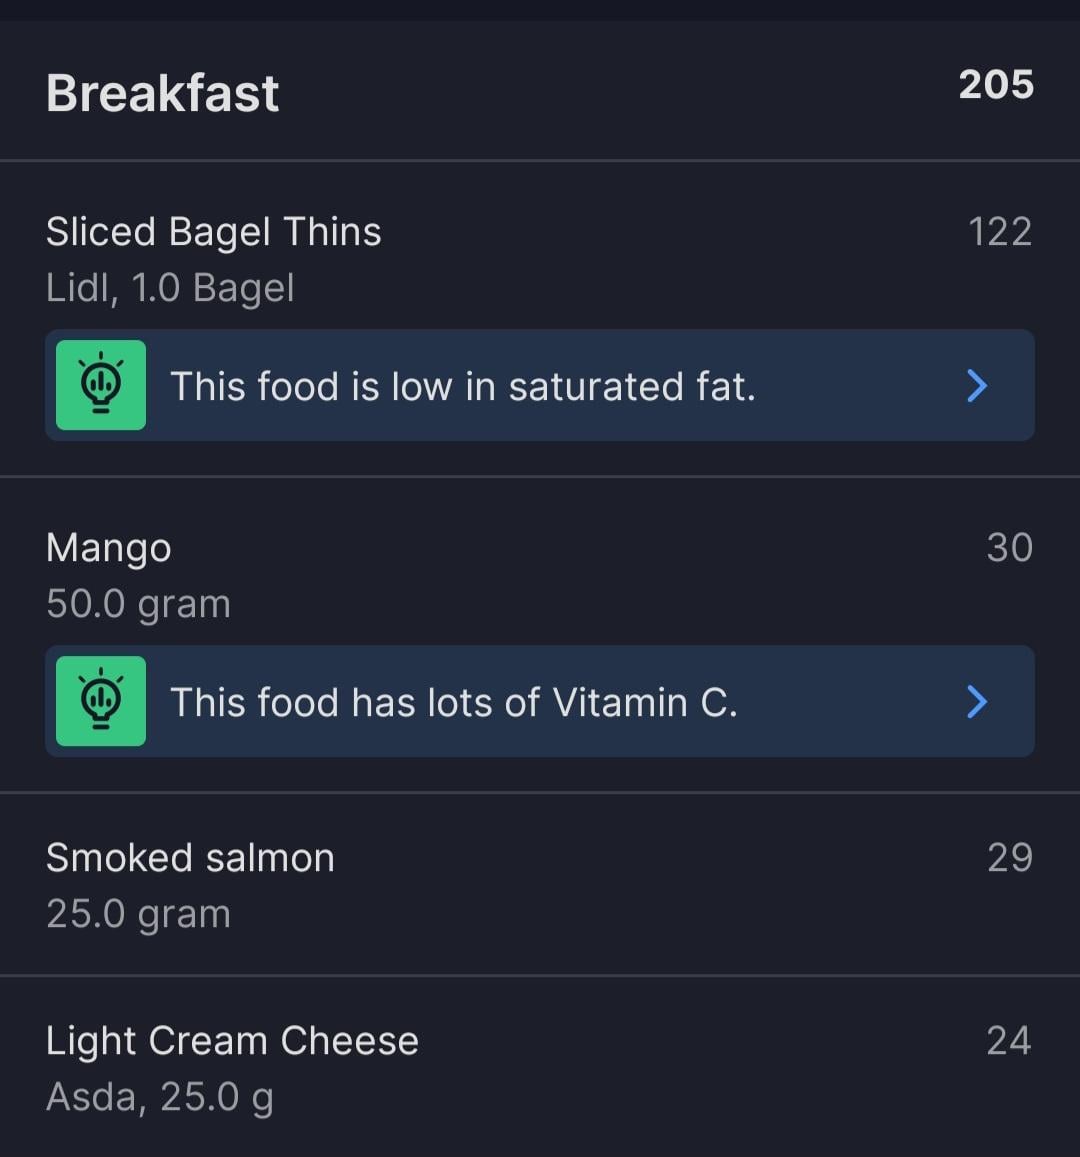Edit the salmon 25.0 gram amount
Screen dimensions: 1080x1157
(x=138, y=913)
